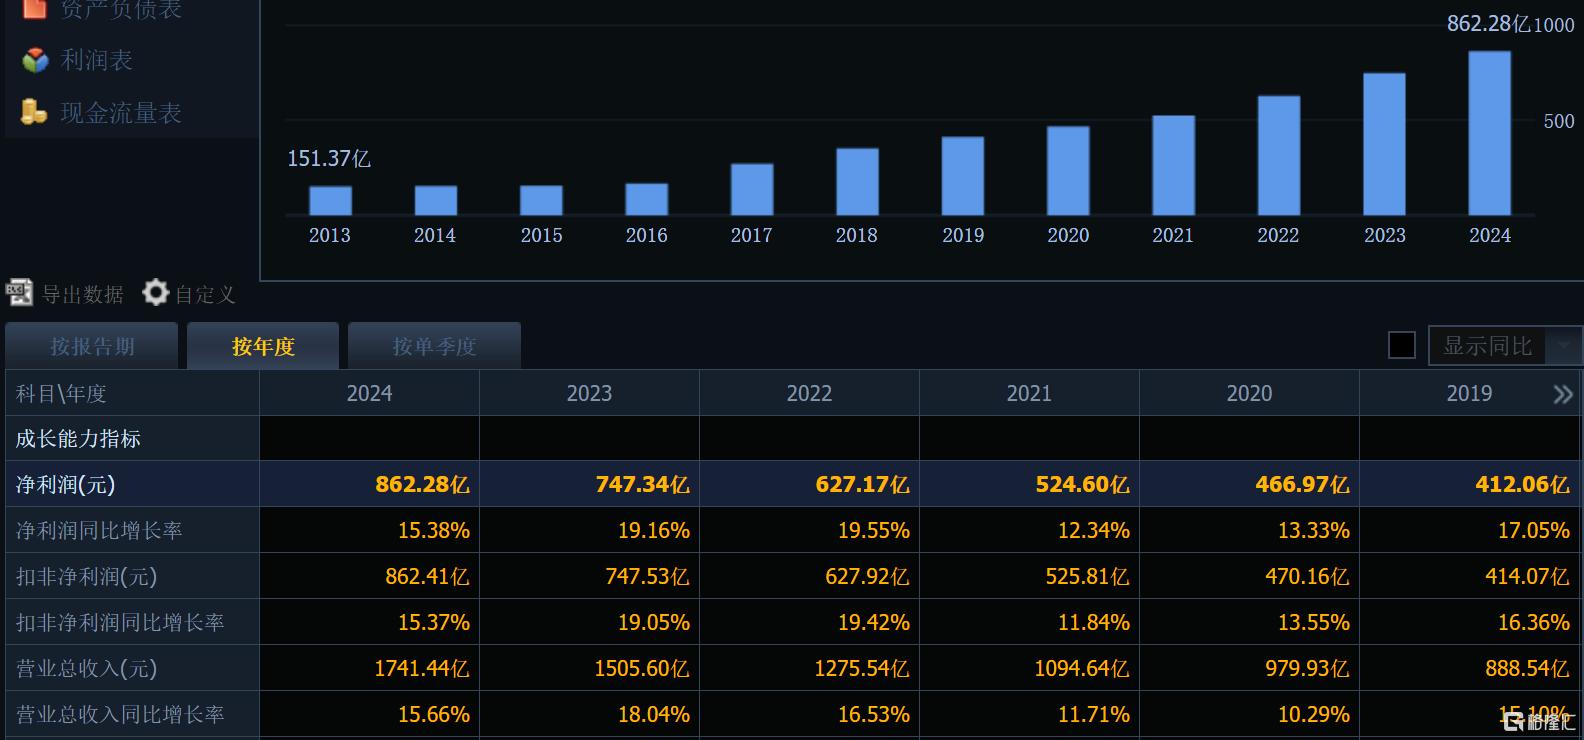Click the customize gear icon
This screenshot has height=740, width=1584.
tap(156, 293)
